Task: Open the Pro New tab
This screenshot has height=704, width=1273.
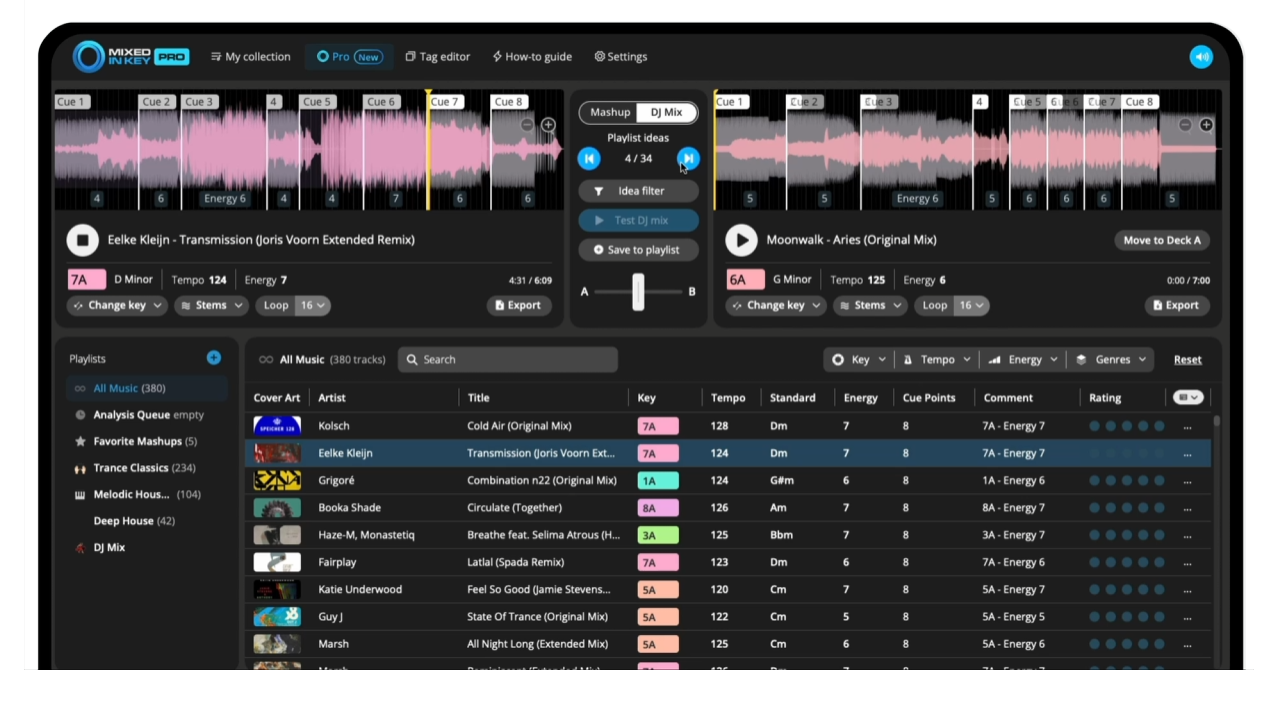Action: point(349,57)
